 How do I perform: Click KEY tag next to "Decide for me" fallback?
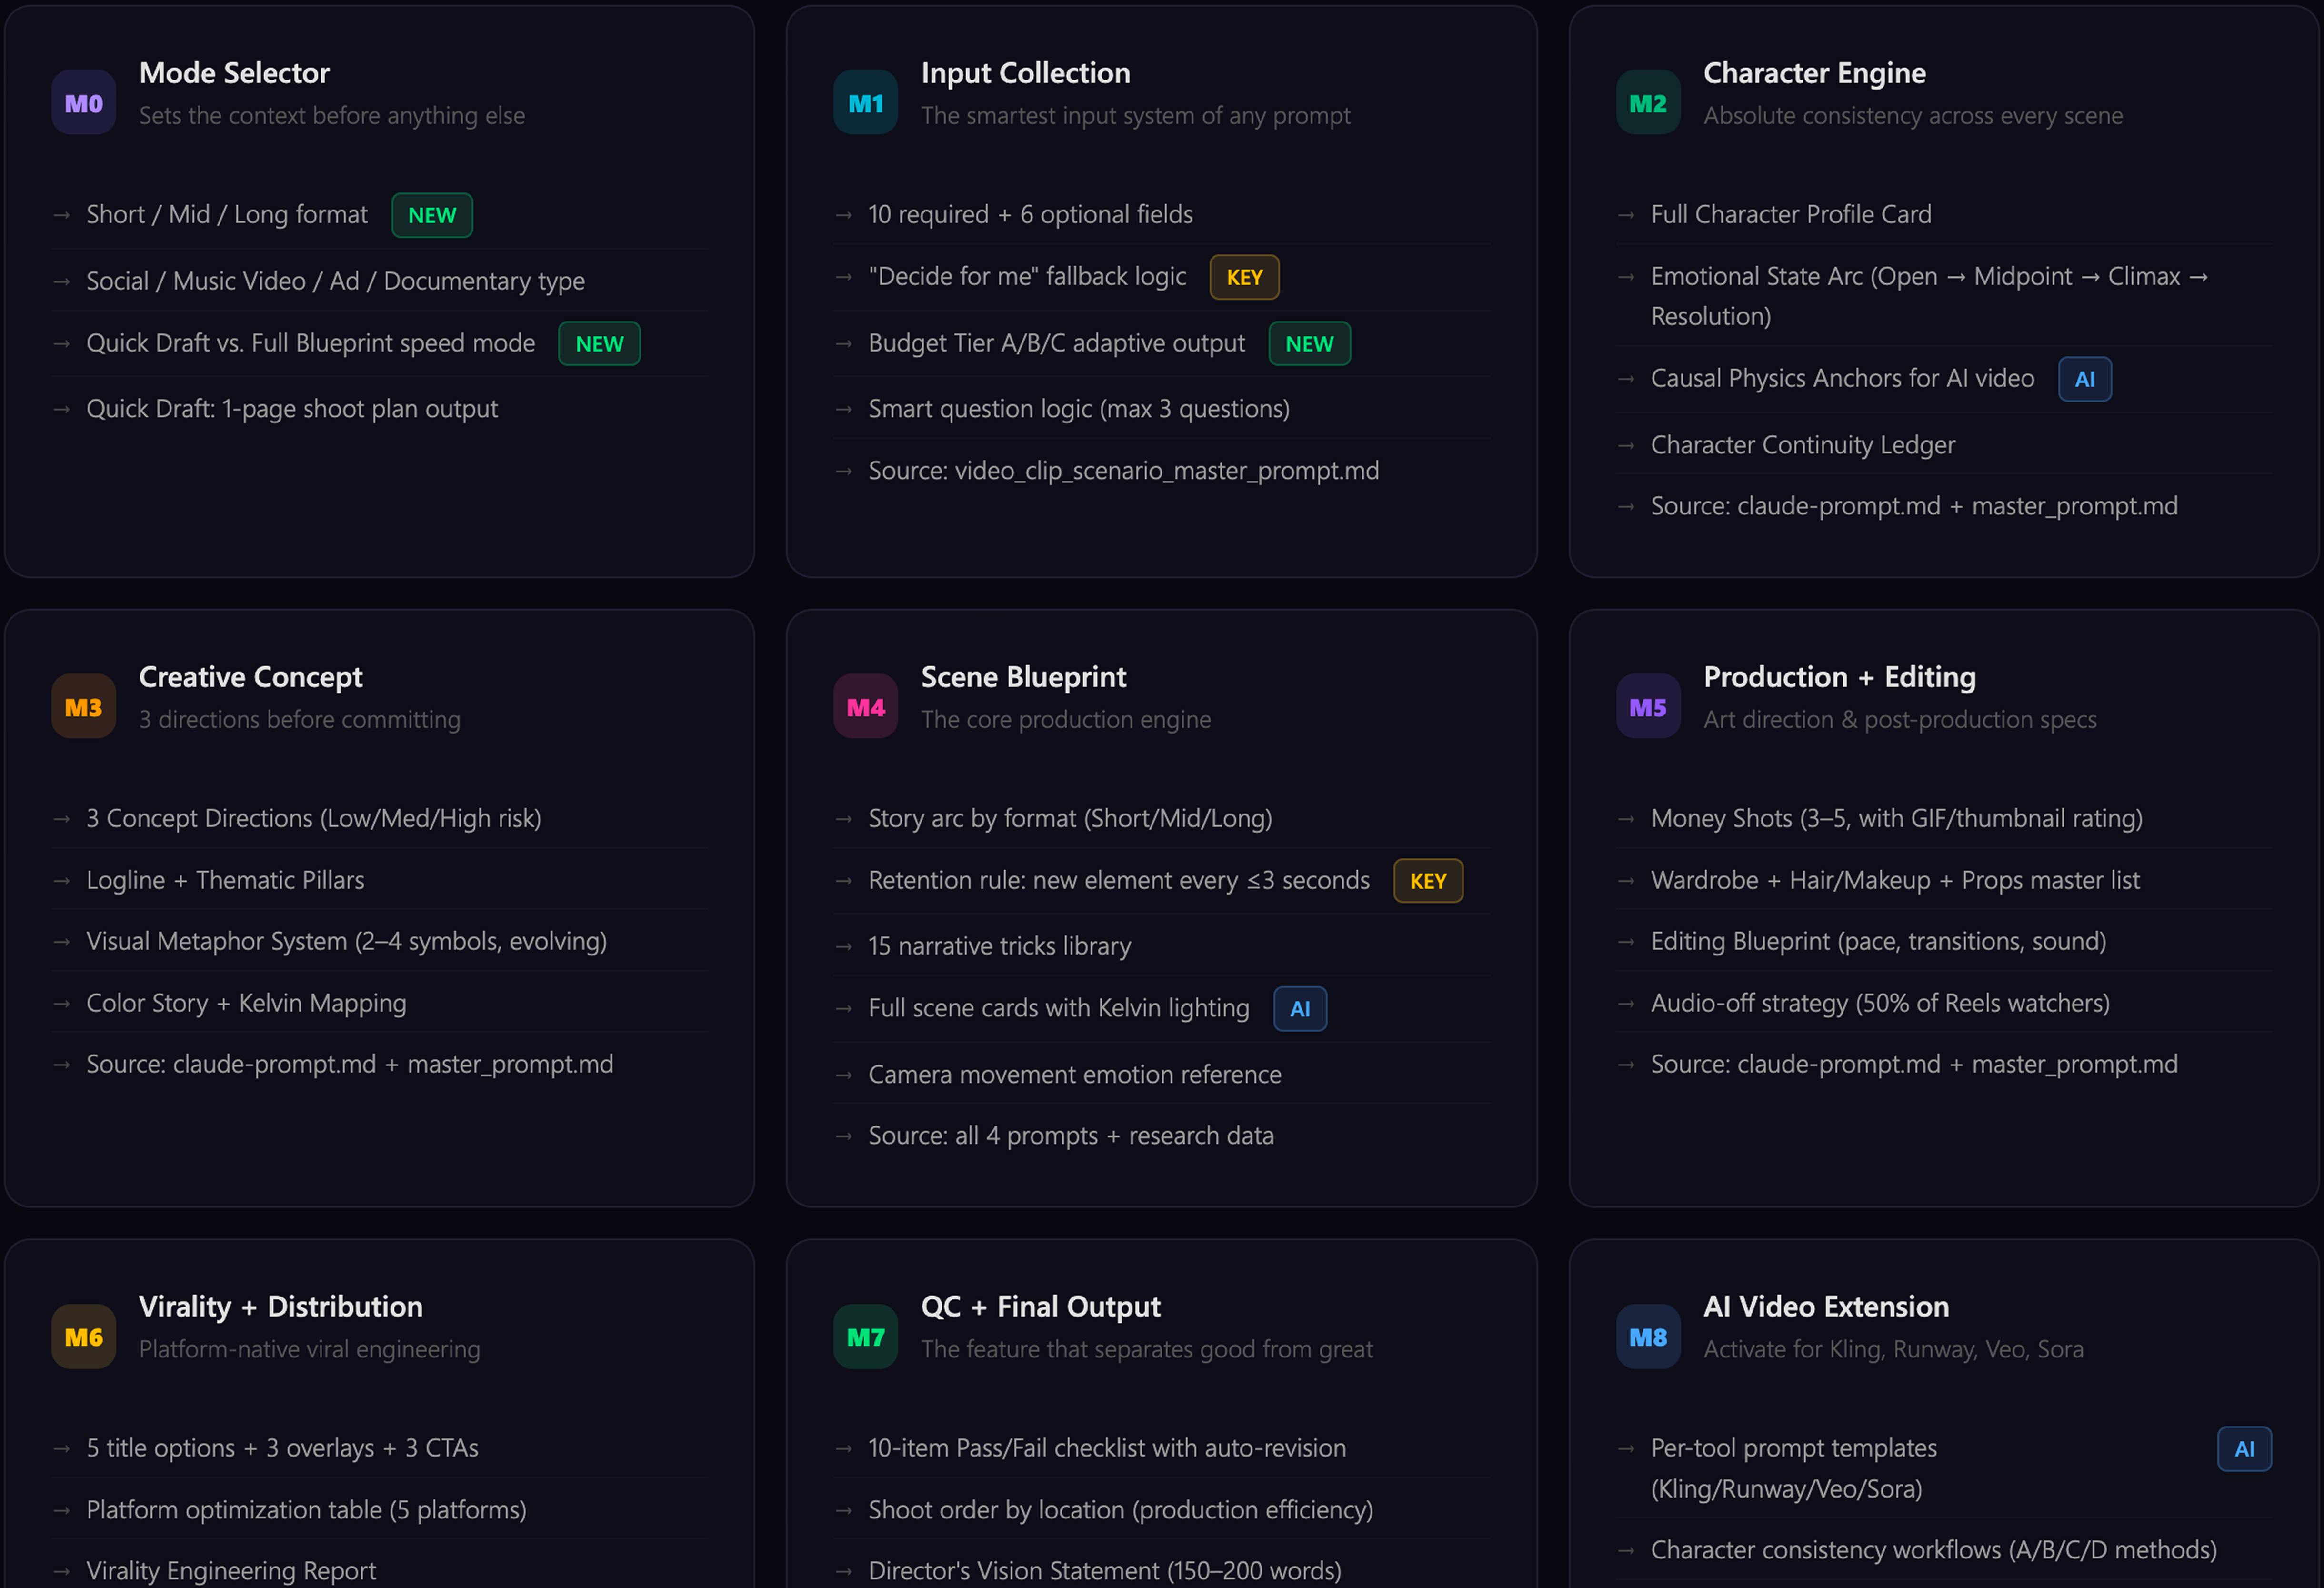[x=1244, y=277]
